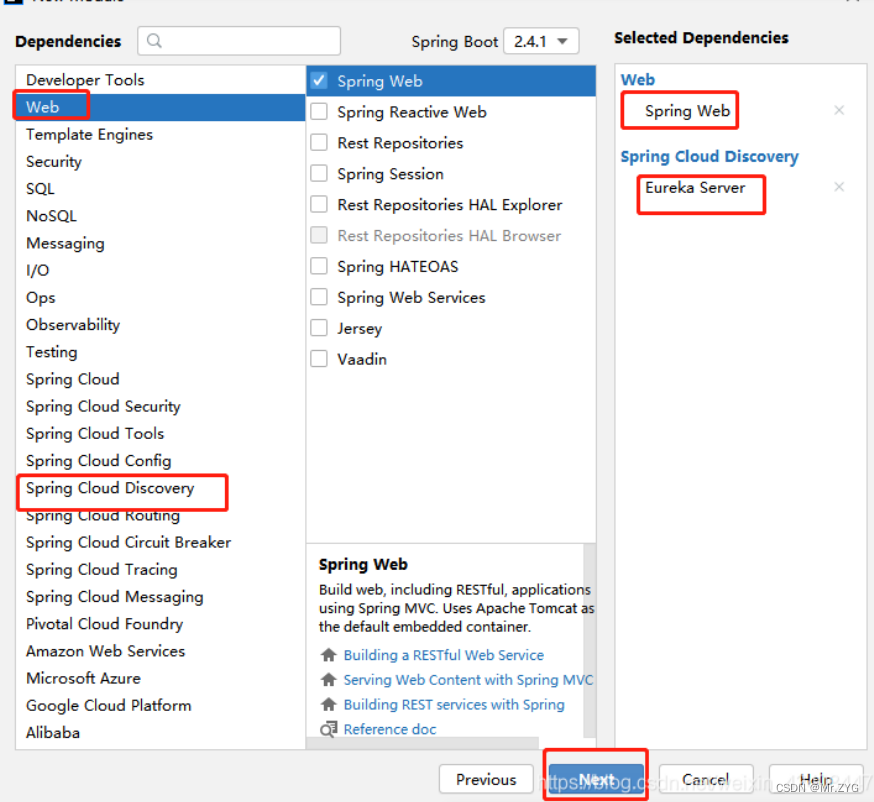Select Eureka Server in Selected Dependencies
Screen dimensions: 874x802
[695, 188]
